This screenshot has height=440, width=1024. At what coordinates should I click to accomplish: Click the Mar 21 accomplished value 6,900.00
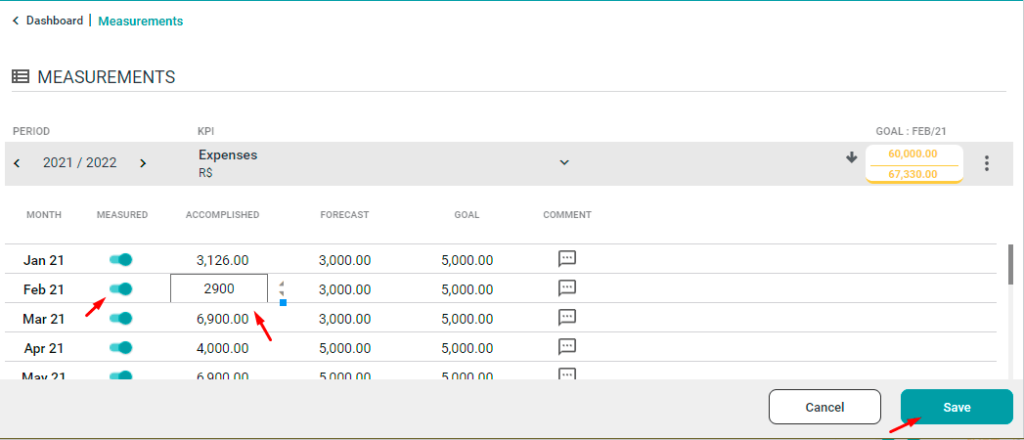point(222,319)
